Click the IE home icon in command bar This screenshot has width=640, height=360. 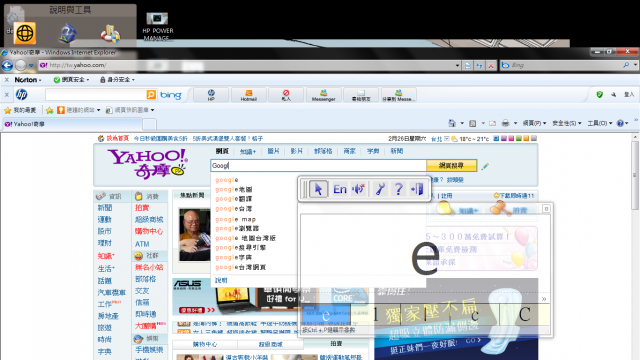(x=452, y=123)
